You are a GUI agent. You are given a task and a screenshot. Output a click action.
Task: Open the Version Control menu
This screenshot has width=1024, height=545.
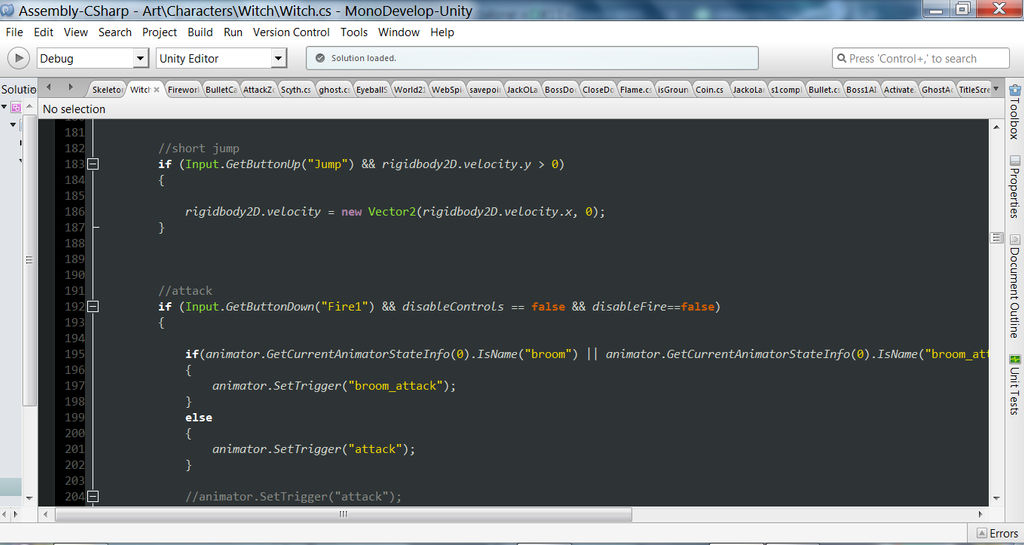(x=291, y=32)
